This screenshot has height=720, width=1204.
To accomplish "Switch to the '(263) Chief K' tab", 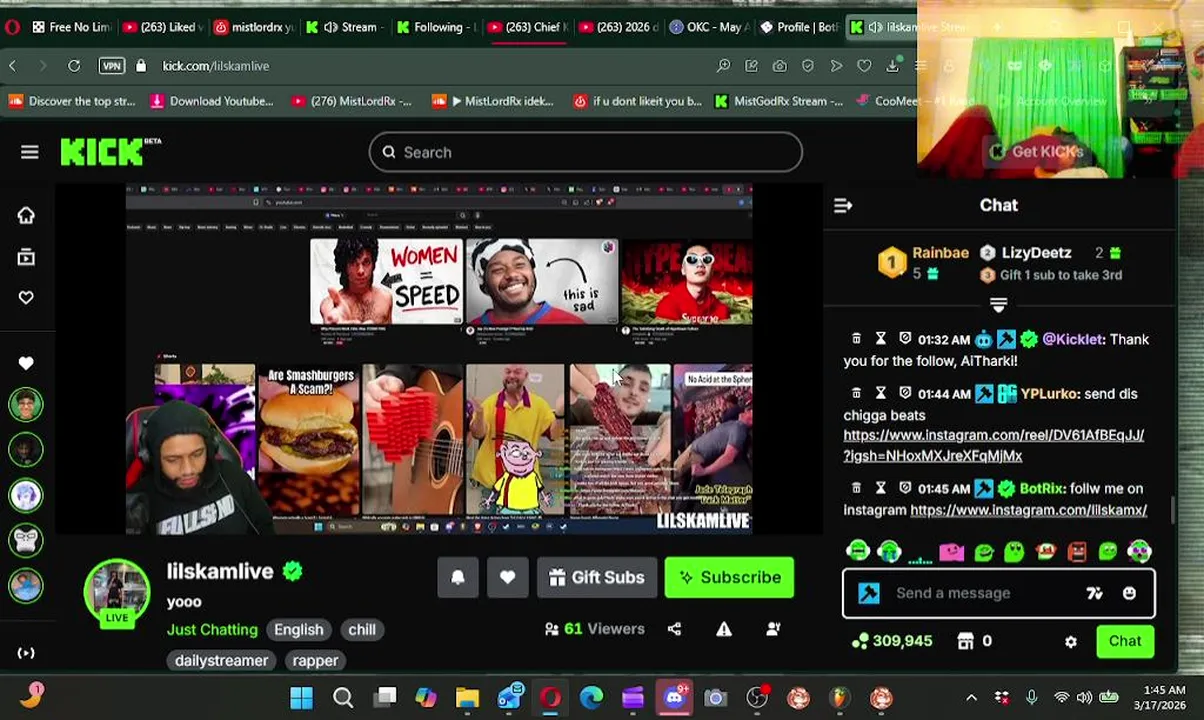I will [527, 27].
